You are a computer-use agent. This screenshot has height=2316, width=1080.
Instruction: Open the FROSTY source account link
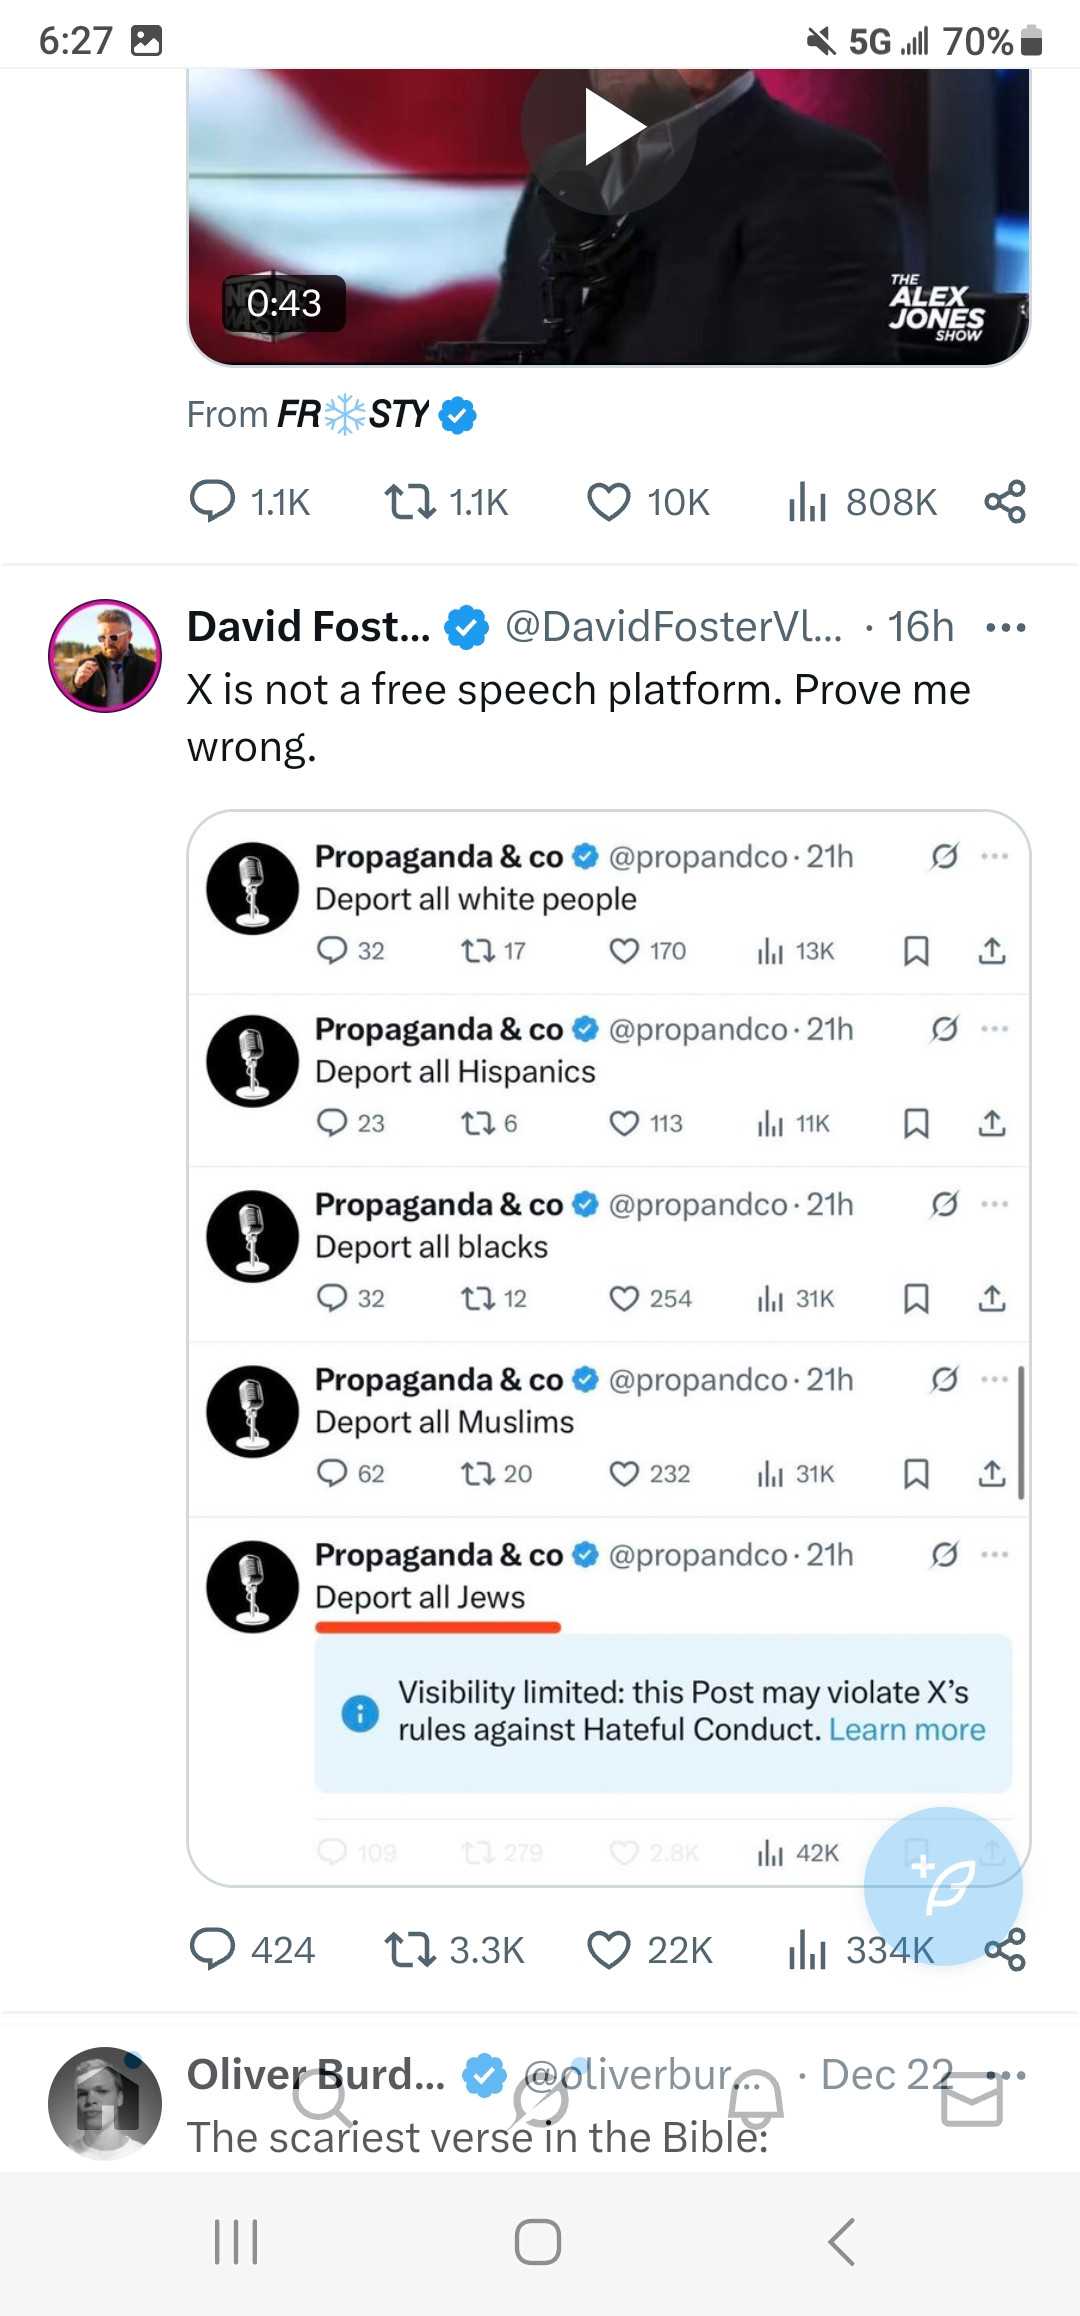tap(352, 414)
